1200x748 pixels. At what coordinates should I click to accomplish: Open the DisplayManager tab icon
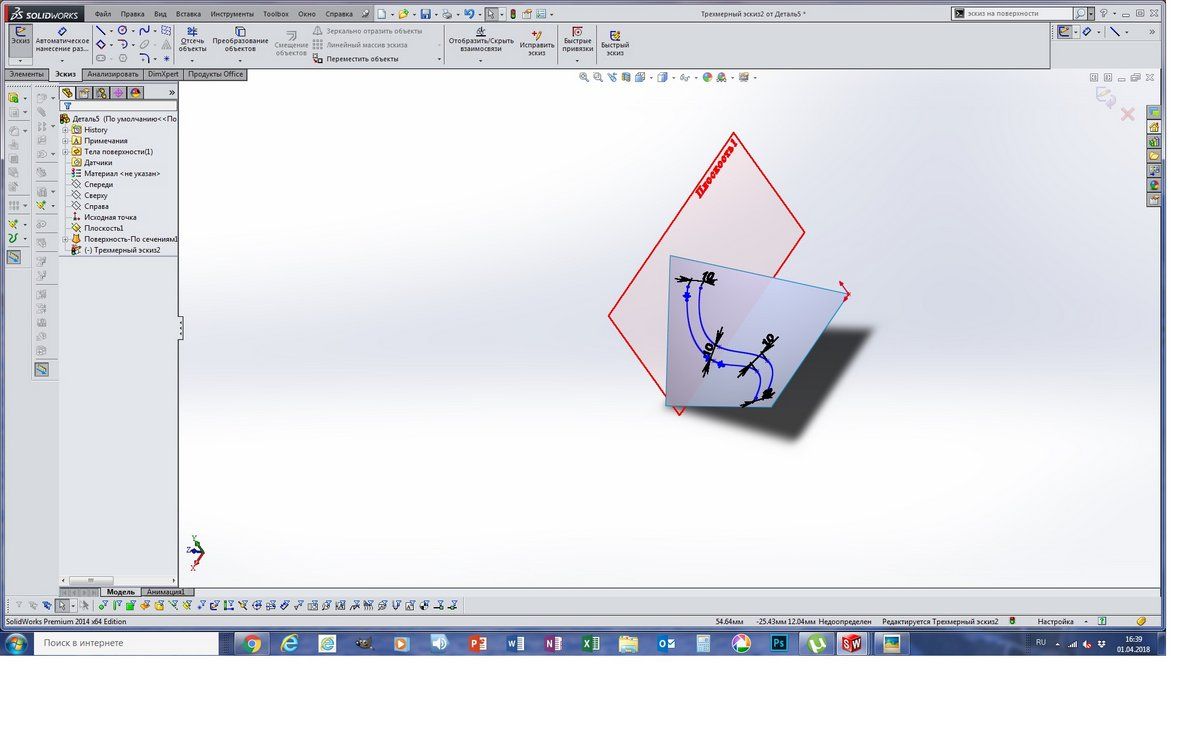[136, 92]
